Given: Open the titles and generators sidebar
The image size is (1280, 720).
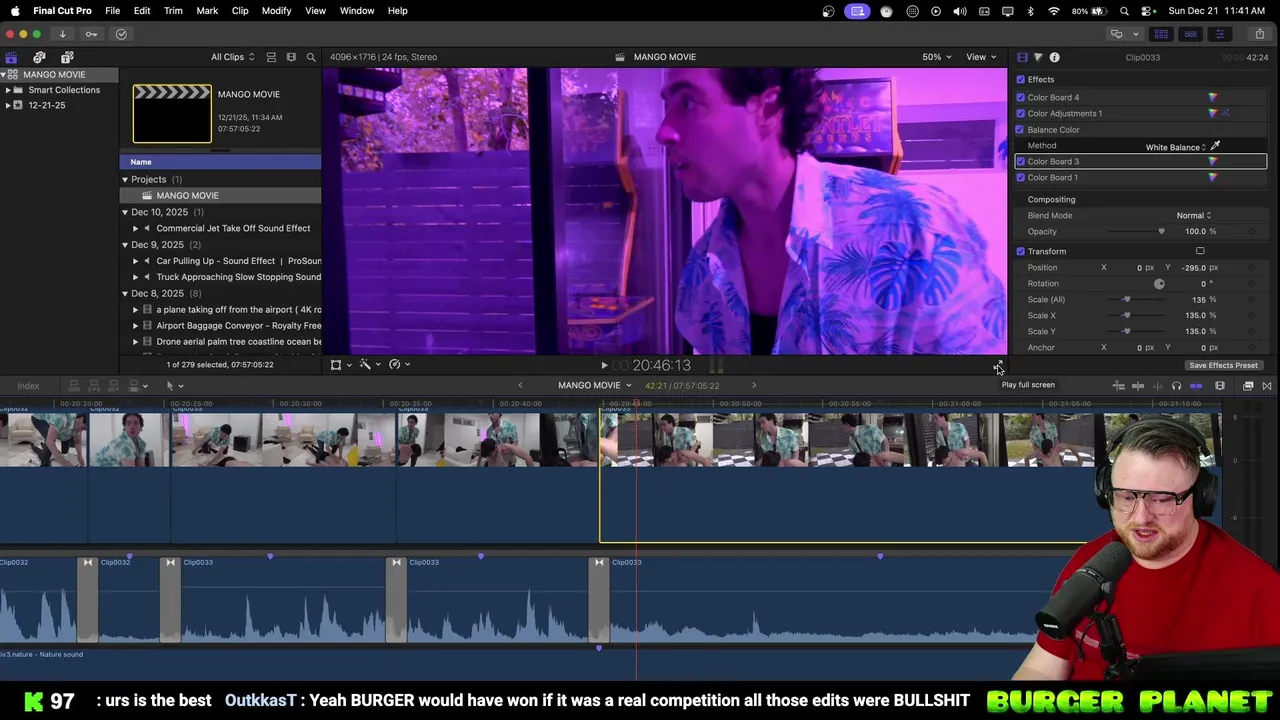Looking at the screenshot, I should 67,57.
